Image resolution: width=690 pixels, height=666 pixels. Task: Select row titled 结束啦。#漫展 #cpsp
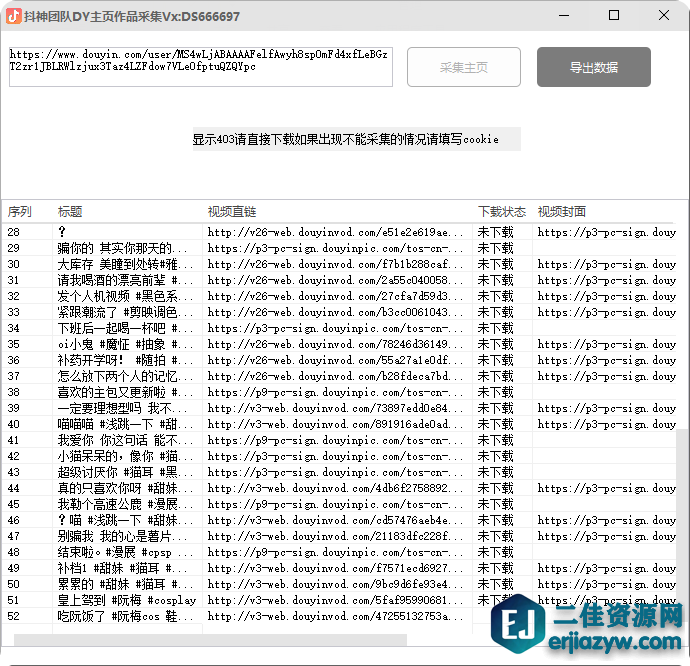click(x=339, y=552)
